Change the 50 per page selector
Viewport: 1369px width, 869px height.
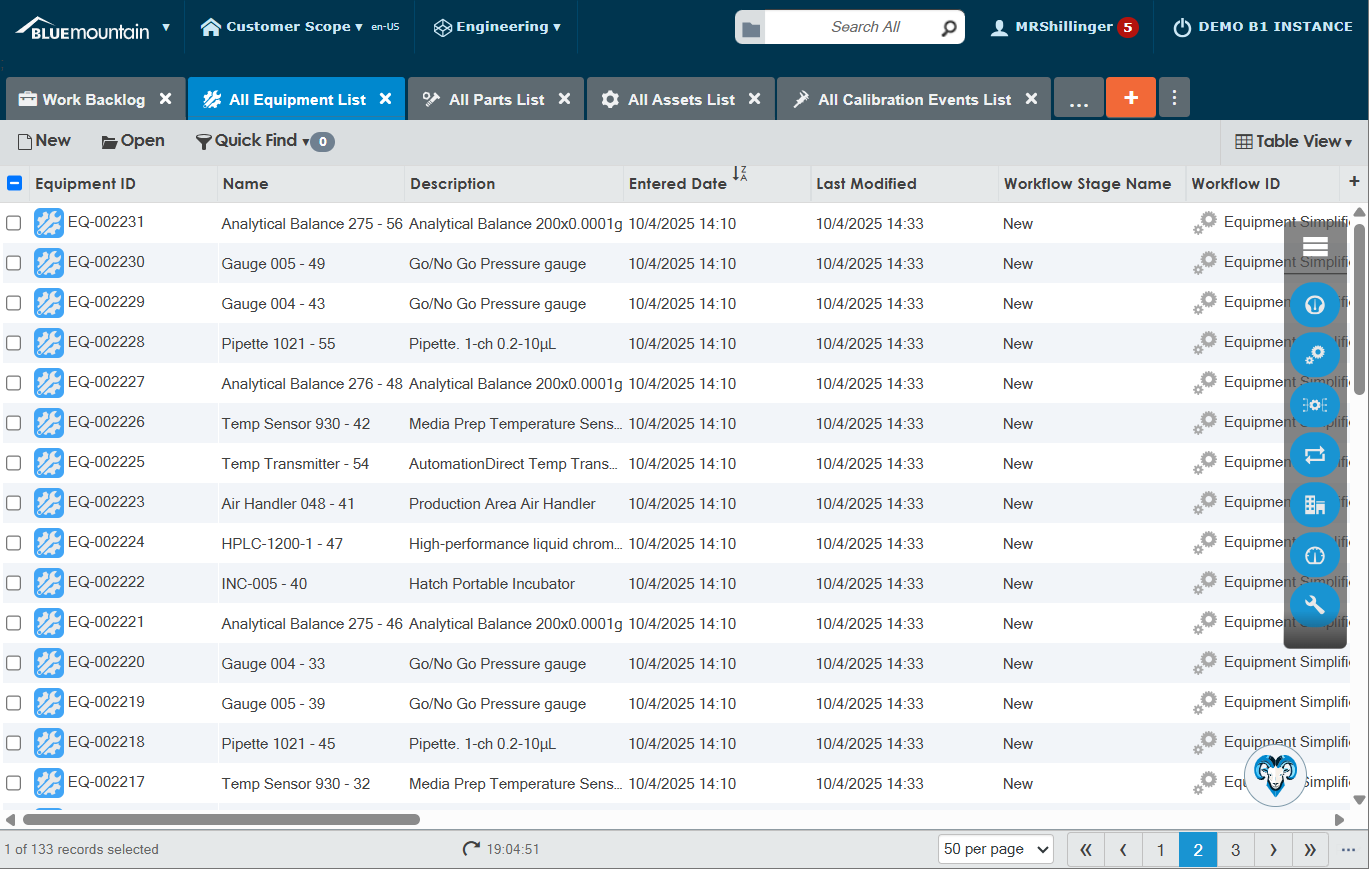pyautogui.click(x=995, y=849)
